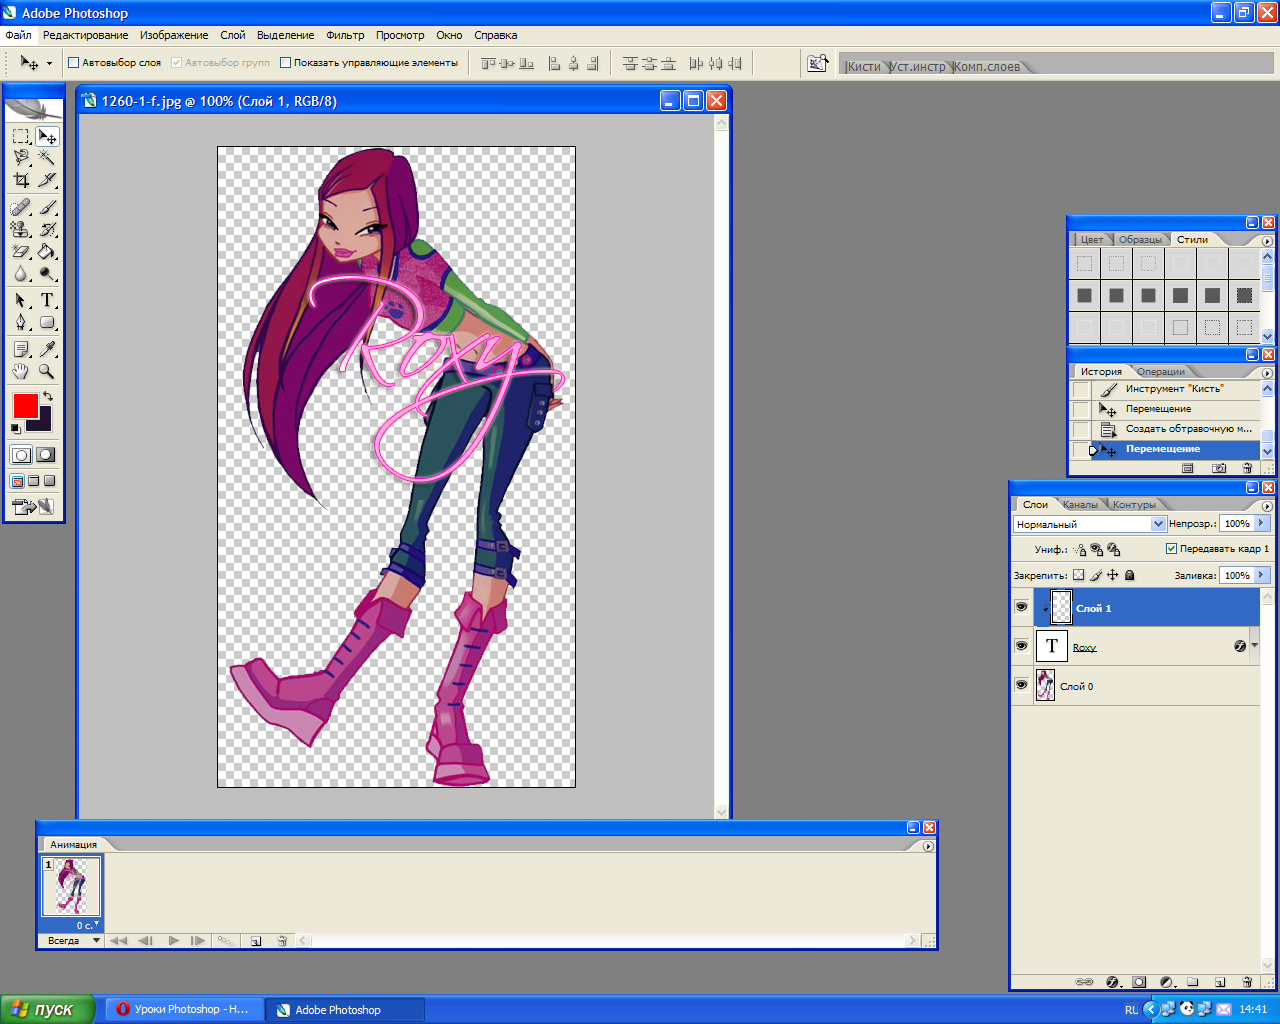Switch to the Операции tab
Screen dimensions: 1280x1024
(x=1160, y=372)
